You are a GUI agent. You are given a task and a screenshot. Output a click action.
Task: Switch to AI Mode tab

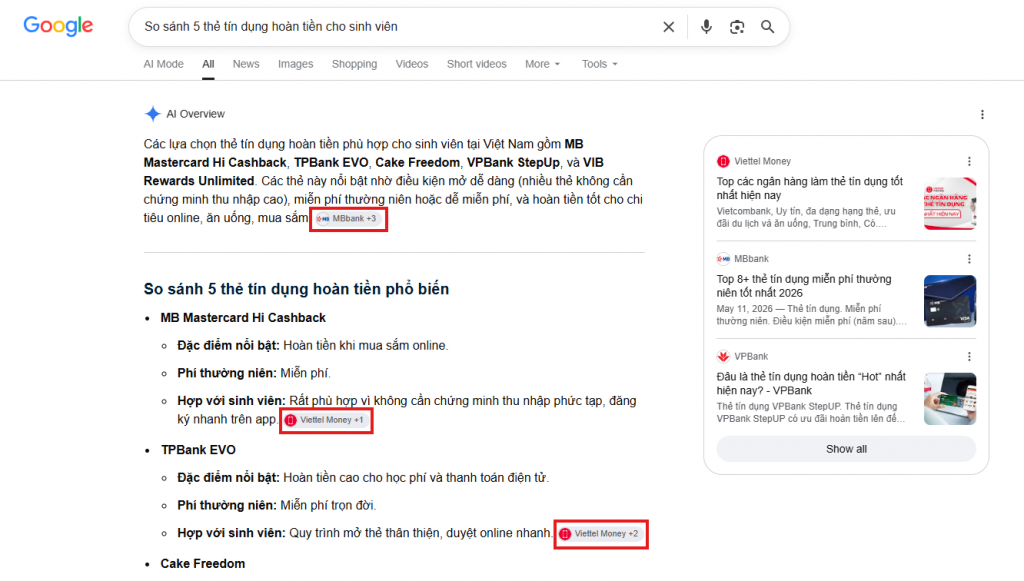163,64
